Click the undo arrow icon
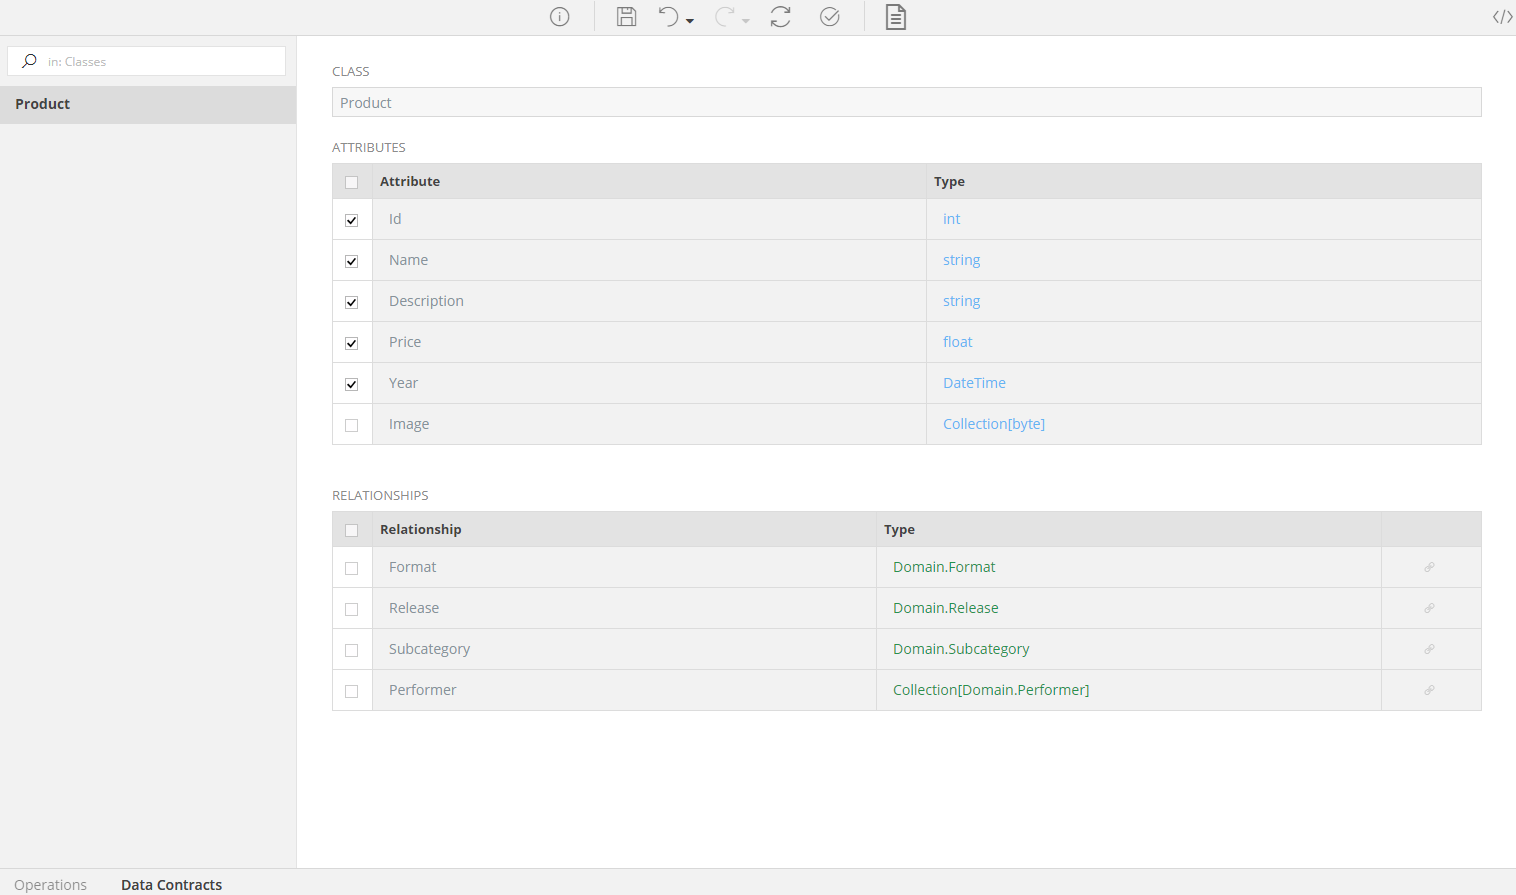 coord(668,17)
